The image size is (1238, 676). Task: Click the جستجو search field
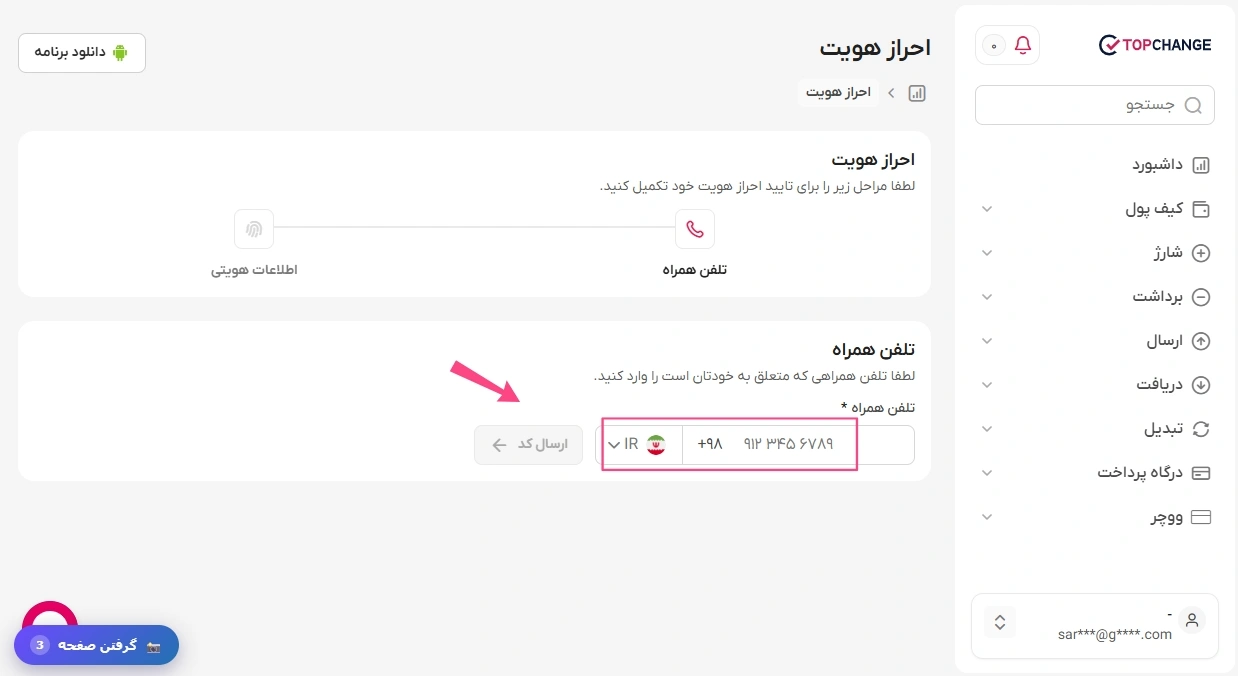coord(1094,105)
